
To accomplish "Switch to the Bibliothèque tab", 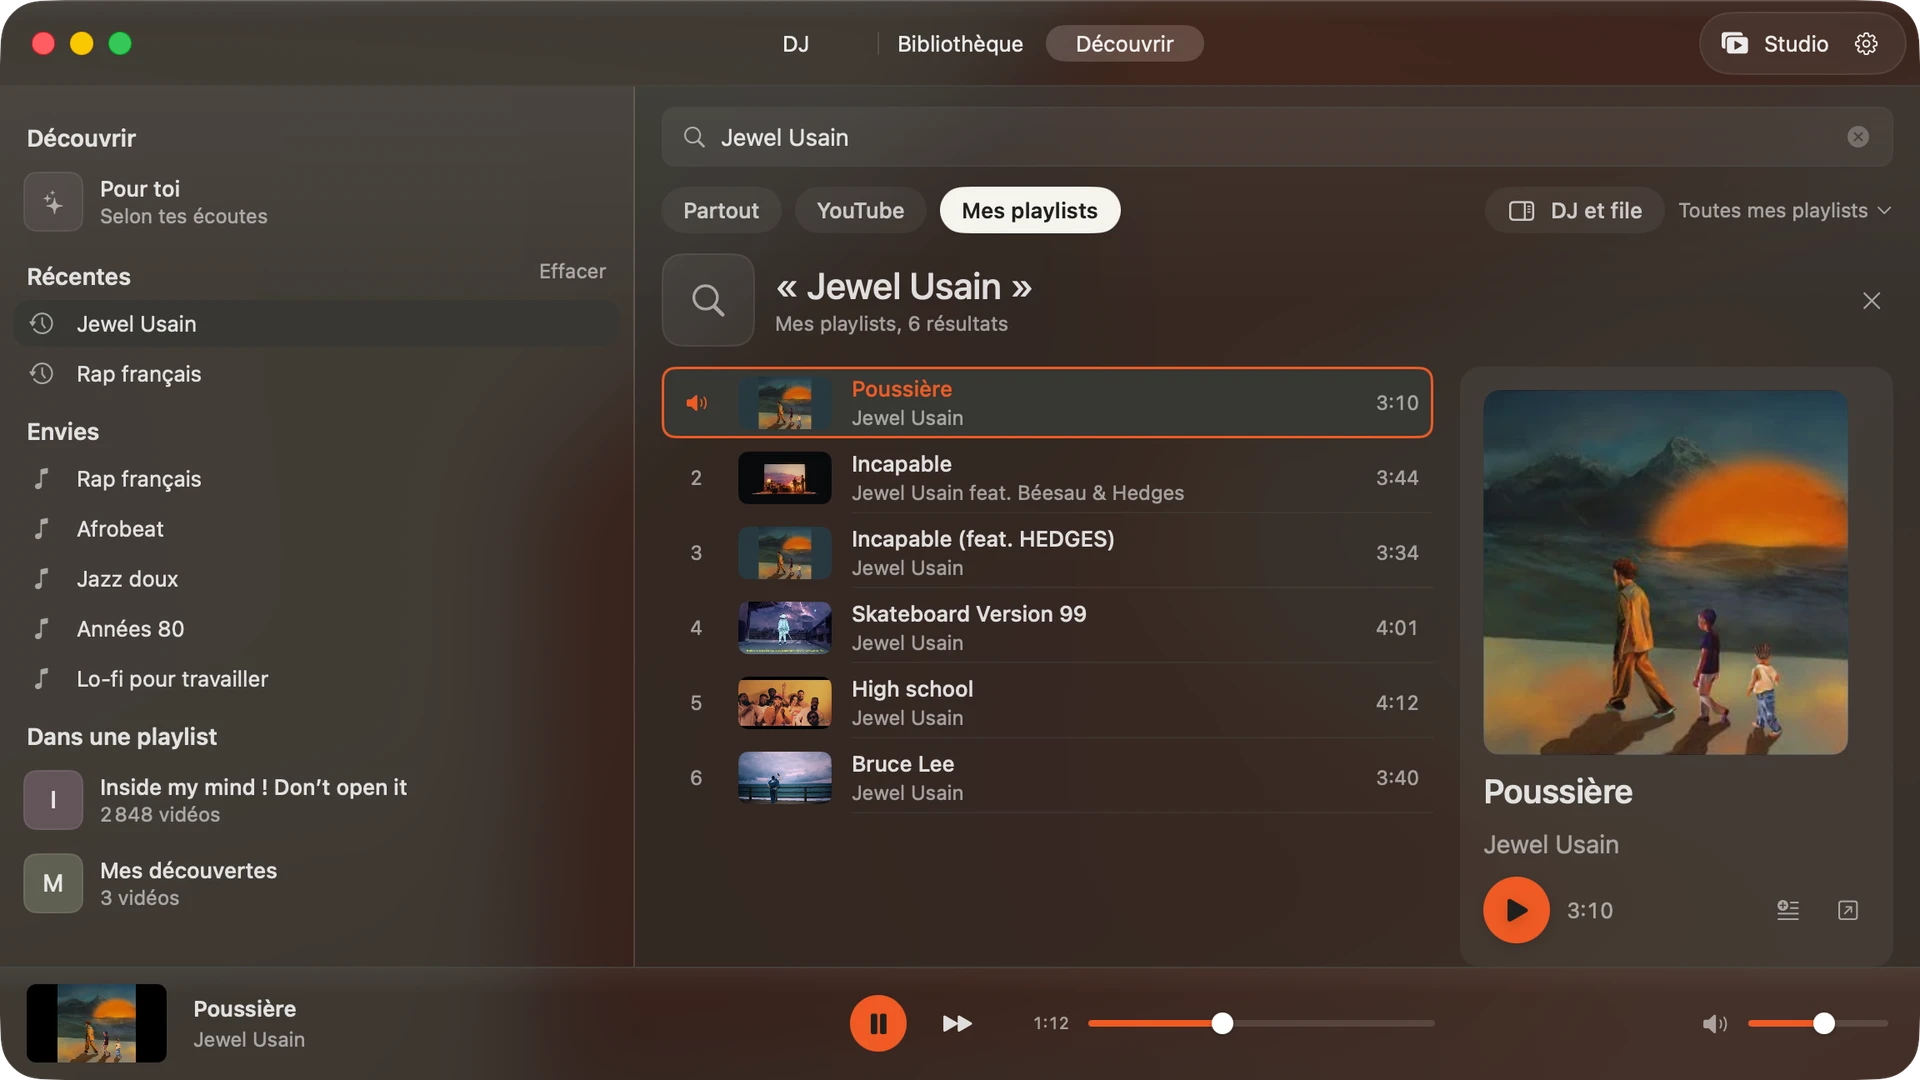I will coord(960,44).
